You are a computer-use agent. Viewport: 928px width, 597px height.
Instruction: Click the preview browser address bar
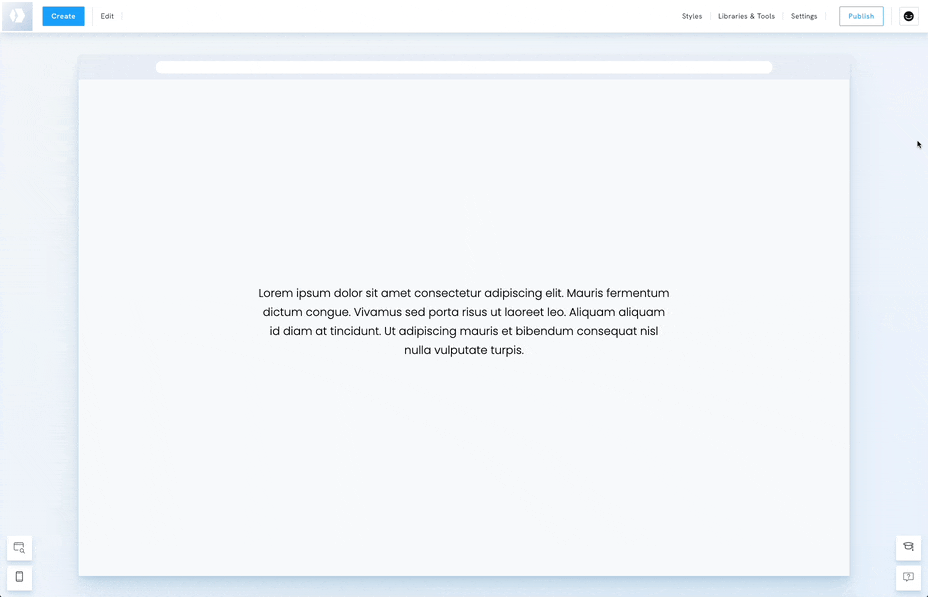[x=464, y=67]
